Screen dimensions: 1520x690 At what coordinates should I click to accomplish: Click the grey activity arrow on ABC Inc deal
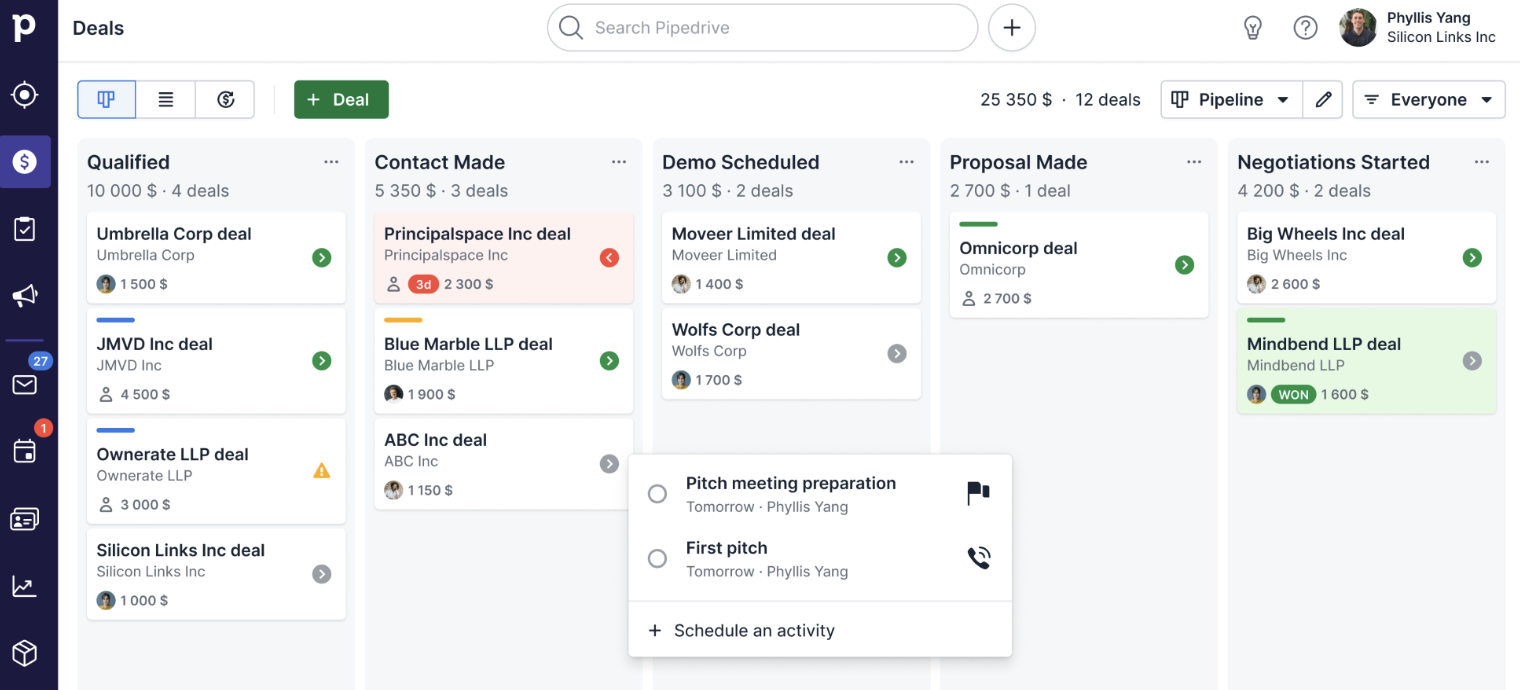[609, 464]
